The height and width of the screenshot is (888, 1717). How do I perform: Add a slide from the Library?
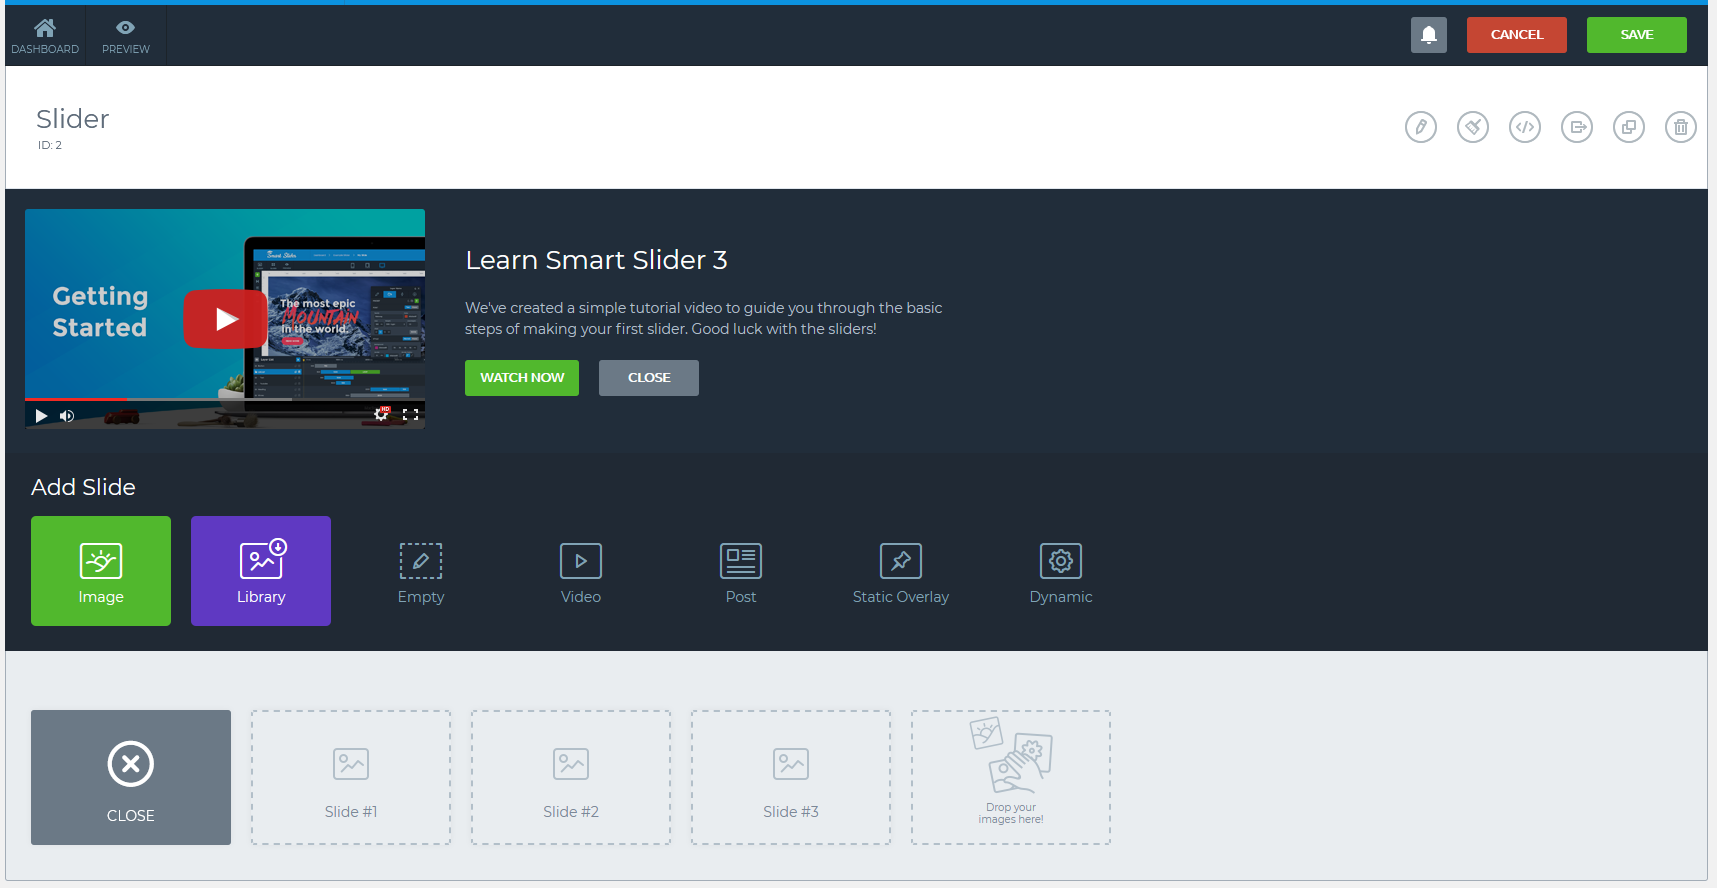(261, 571)
